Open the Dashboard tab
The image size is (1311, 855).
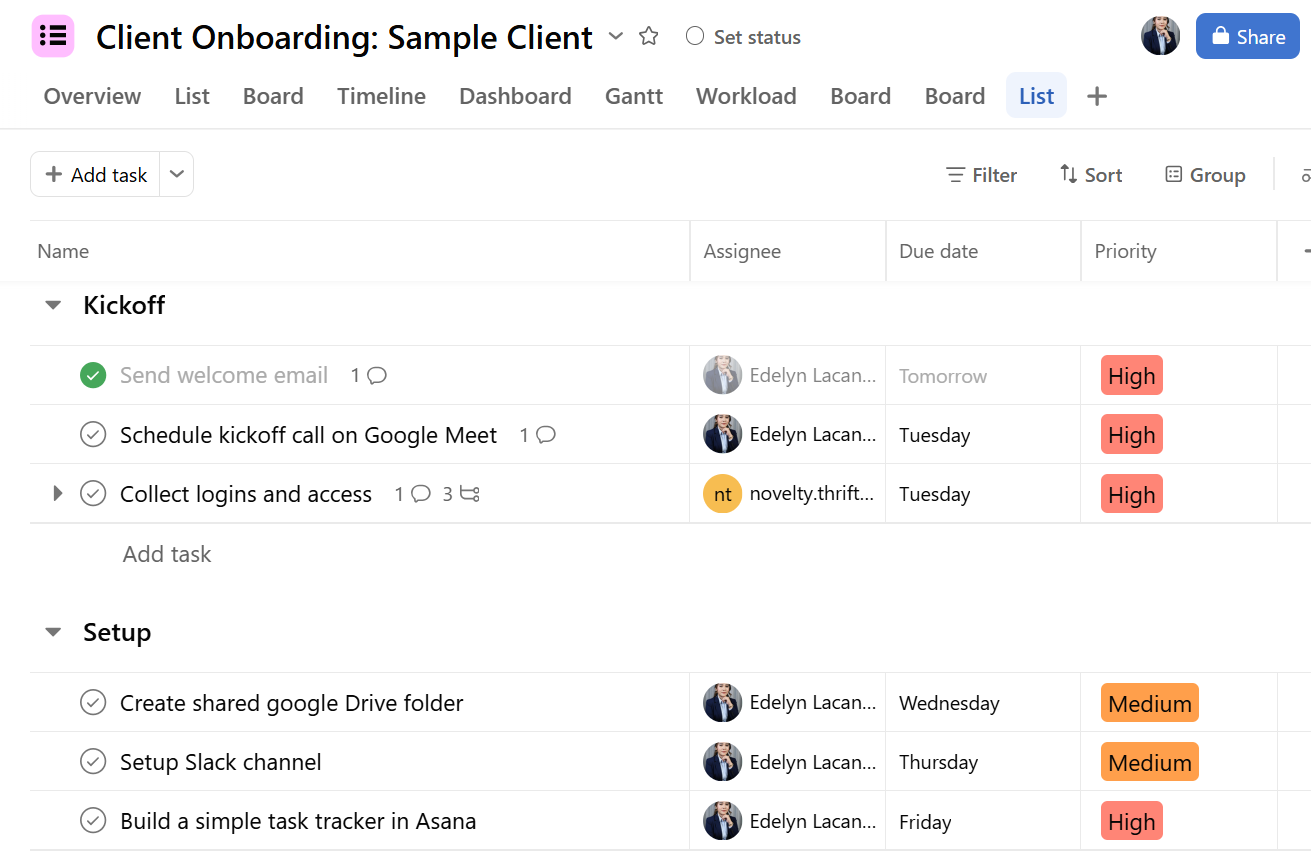tap(515, 96)
